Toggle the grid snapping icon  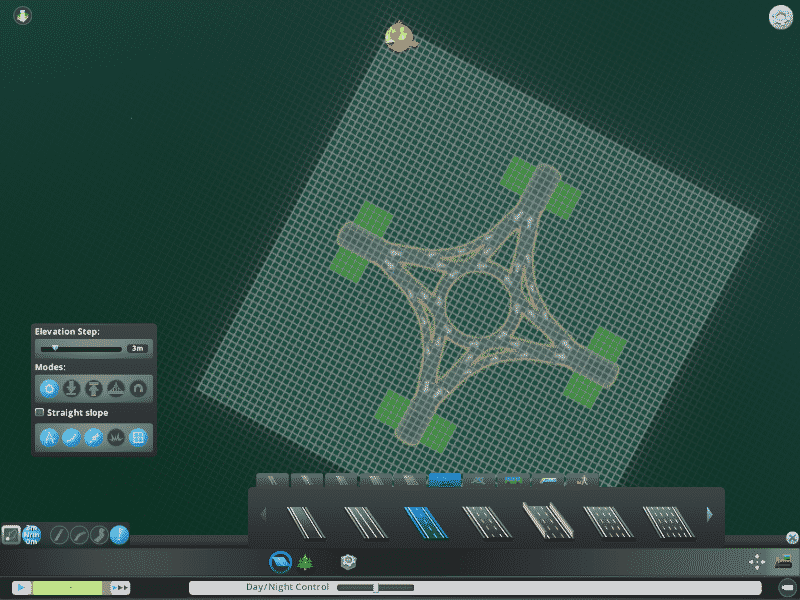click(x=139, y=437)
